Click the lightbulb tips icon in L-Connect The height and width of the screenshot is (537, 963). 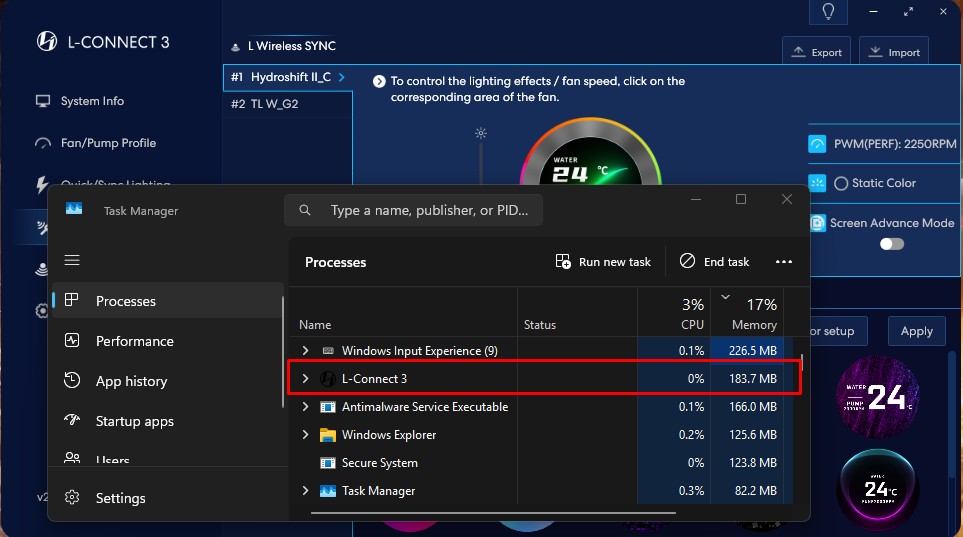tap(828, 12)
